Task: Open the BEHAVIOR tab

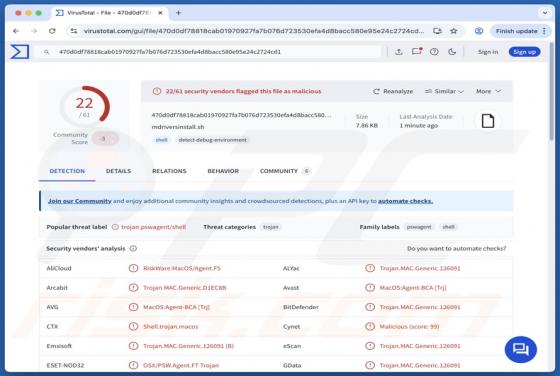Action: pos(223,171)
